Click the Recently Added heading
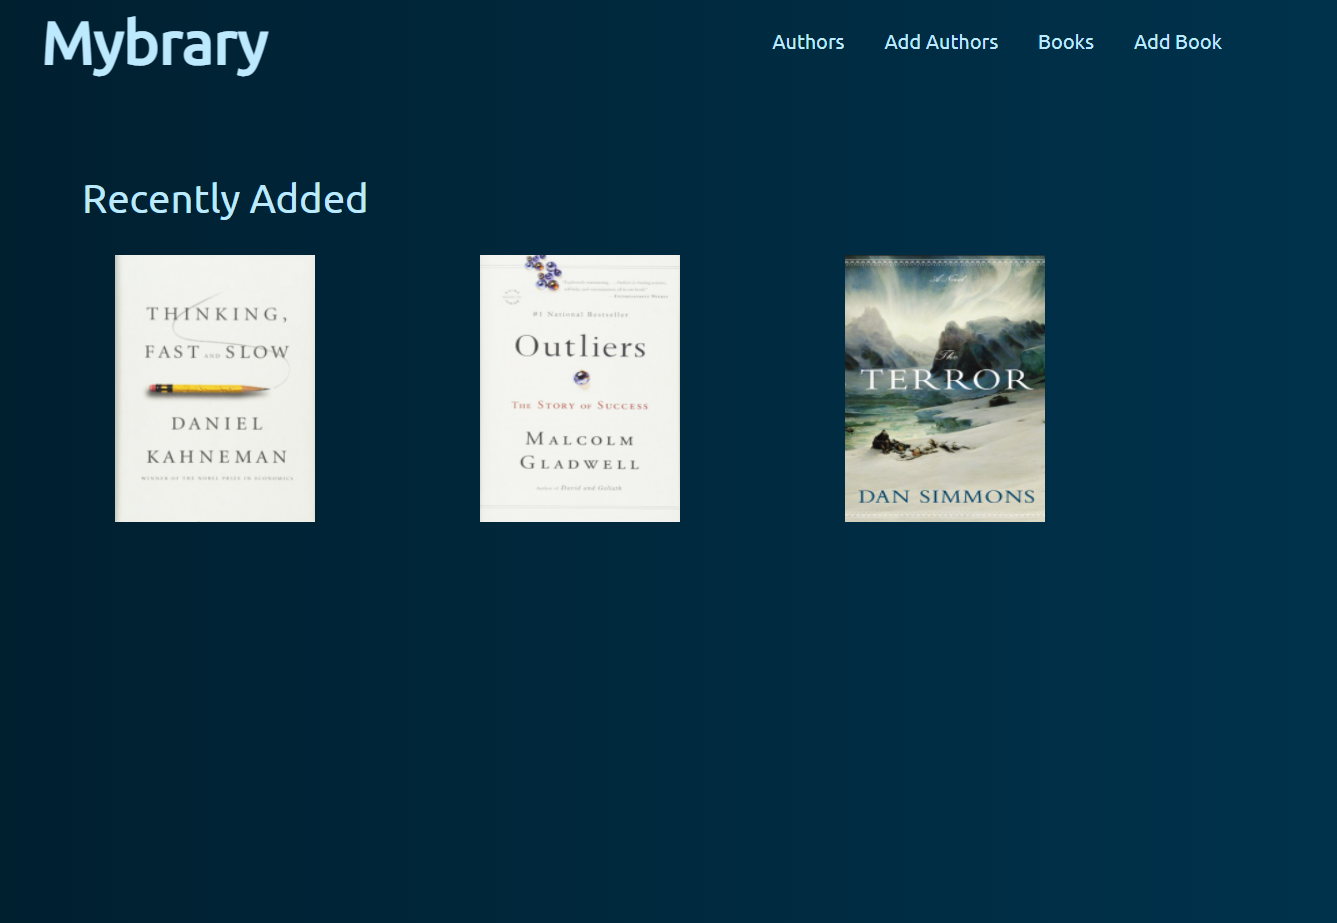This screenshot has height=923, width=1337. point(225,199)
